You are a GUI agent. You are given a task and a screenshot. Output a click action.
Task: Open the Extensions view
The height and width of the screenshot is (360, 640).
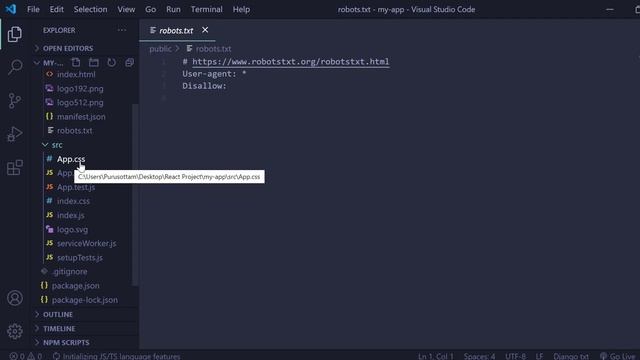15,167
